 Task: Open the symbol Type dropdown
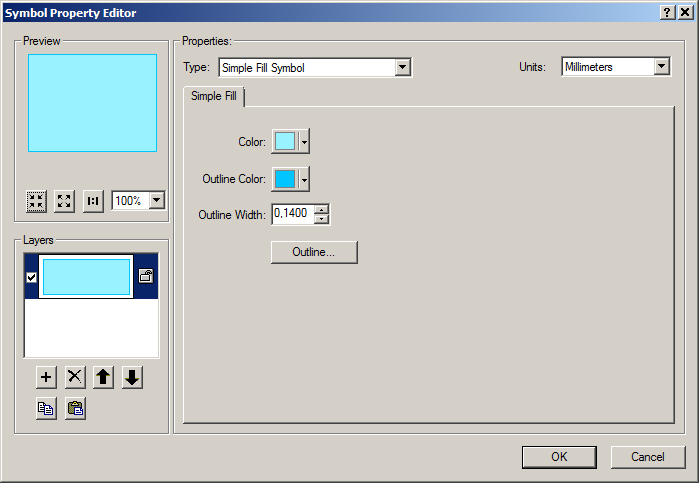click(x=403, y=67)
